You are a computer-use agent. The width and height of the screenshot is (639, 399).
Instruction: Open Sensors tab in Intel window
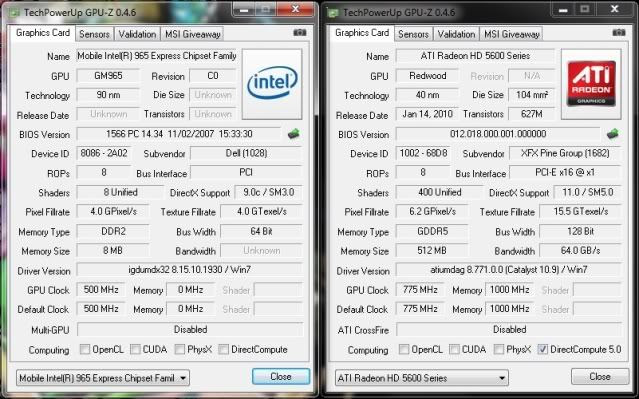point(94,34)
